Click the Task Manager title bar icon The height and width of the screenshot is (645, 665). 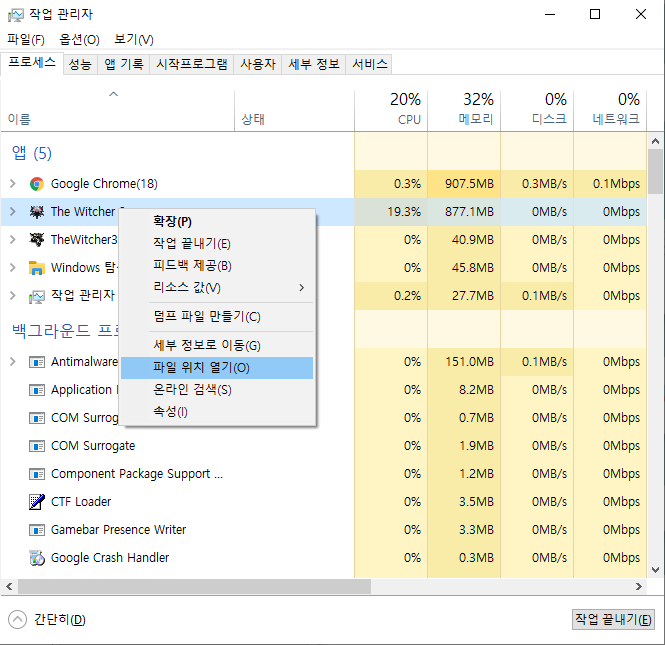(16, 15)
